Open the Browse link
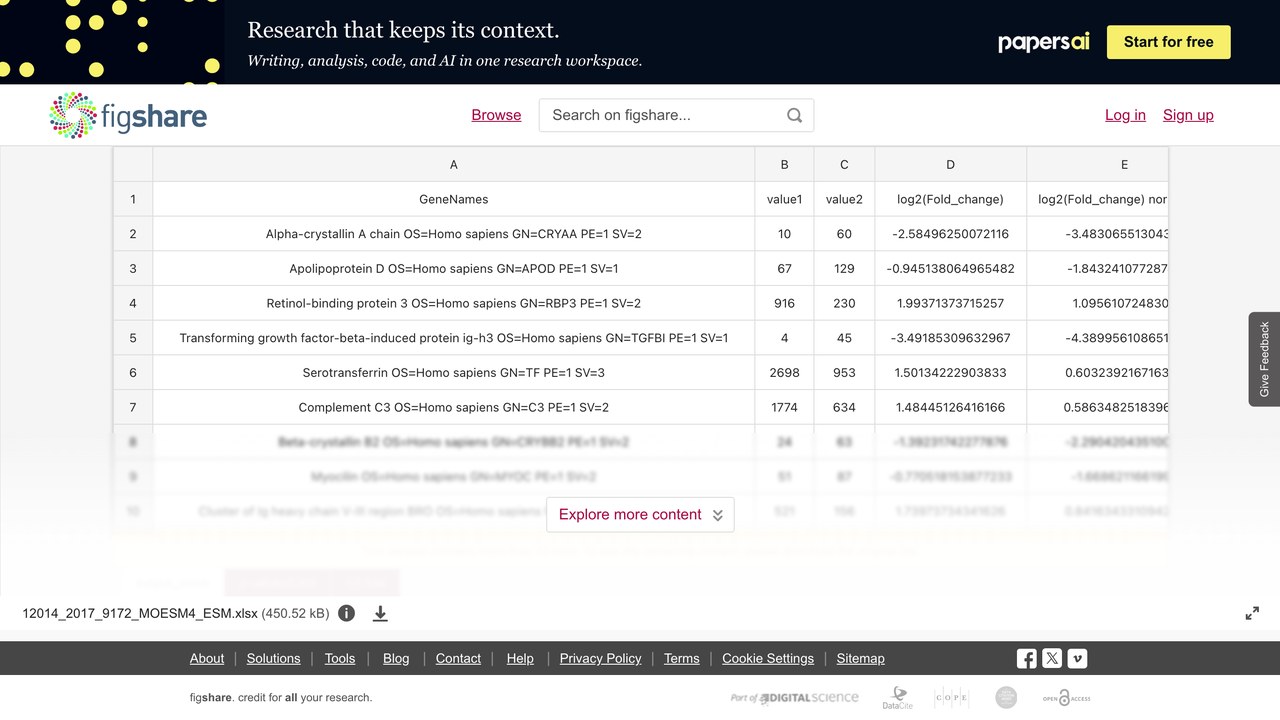The height and width of the screenshot is (720, 1280). tap(496, 115)
